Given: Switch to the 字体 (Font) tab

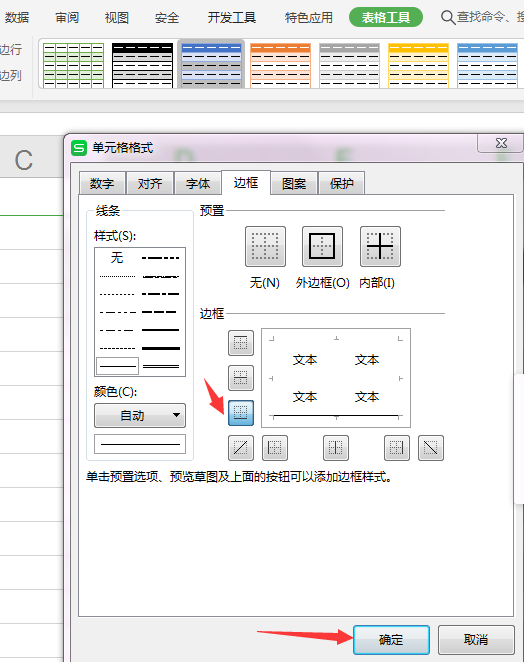Looking at the screenshot, I should click(198, 183).
